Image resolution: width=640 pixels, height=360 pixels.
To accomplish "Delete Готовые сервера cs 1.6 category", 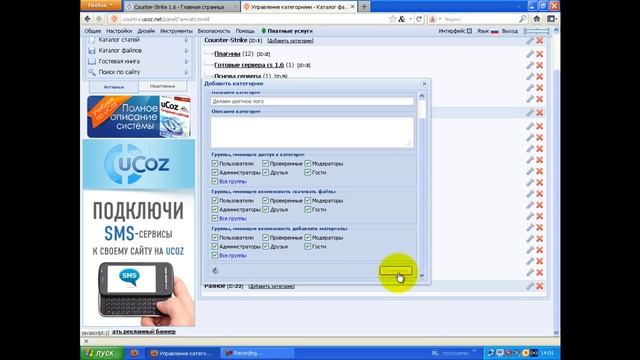I will click(x=540, y=65).
